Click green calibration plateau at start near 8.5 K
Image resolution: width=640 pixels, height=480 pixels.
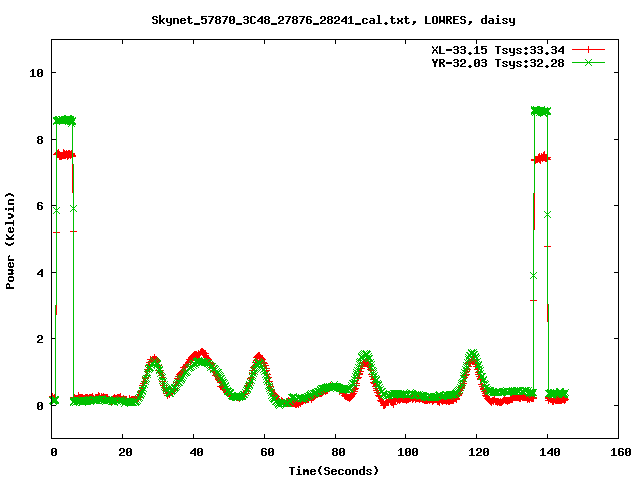coord(64,120)
